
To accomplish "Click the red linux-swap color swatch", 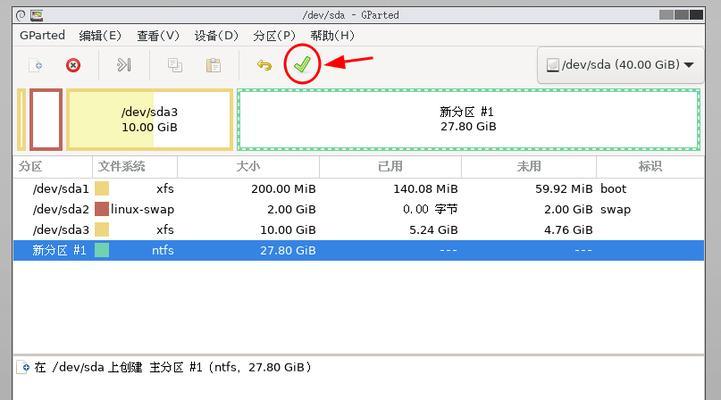I will 102,209.
